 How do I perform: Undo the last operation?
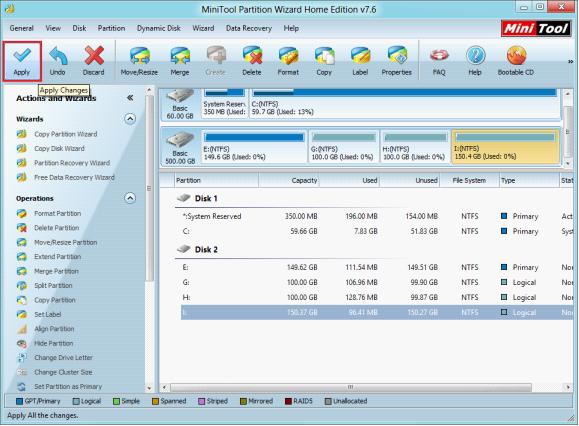click(58, 61)
